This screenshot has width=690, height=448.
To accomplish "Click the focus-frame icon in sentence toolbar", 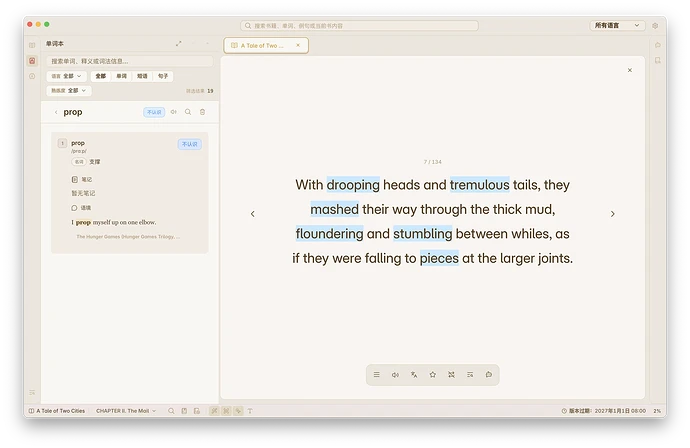I will pyautogui.click(x=451, y=375).
